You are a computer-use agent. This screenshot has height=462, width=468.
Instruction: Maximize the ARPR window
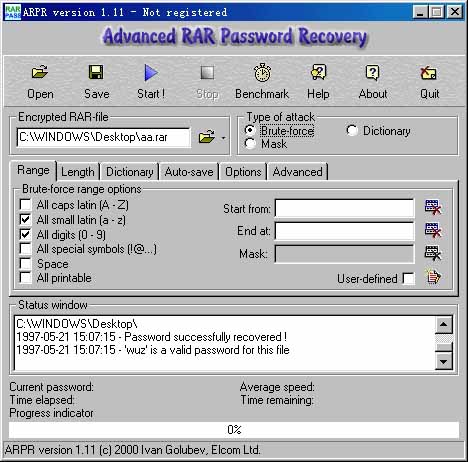[x=436, y=12]
